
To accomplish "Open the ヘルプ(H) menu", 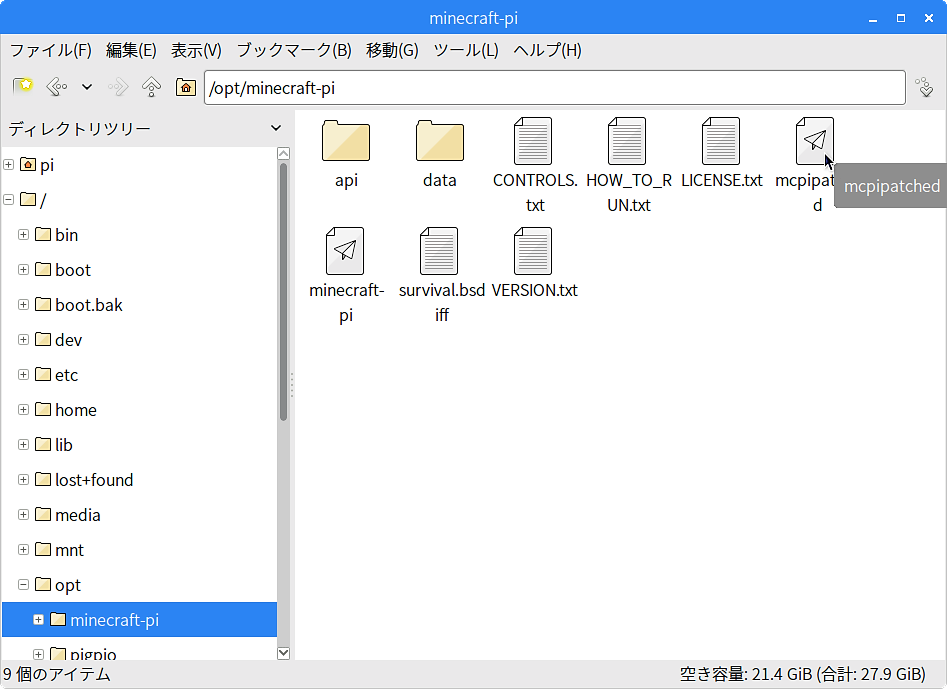I will (547, 50).
